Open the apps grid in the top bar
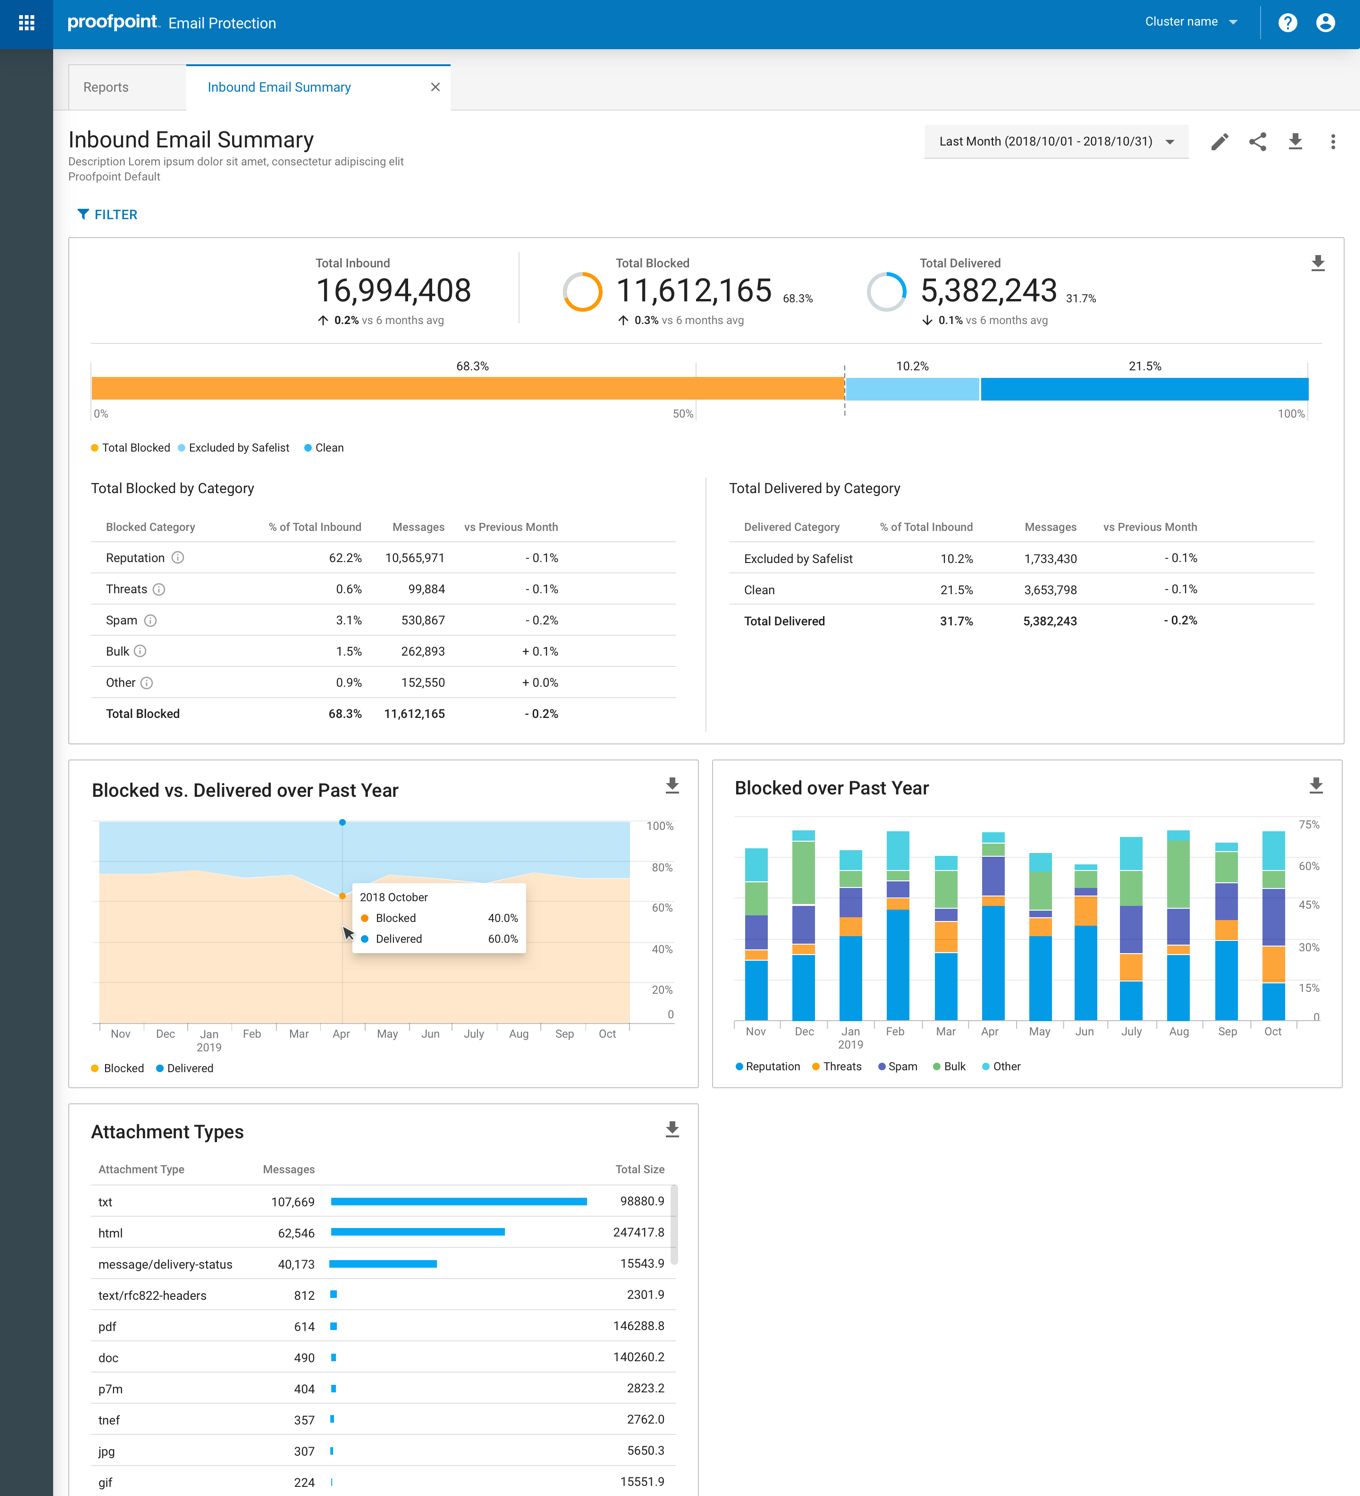The height and width of the screenshot is (1496, 1360). 25,22
